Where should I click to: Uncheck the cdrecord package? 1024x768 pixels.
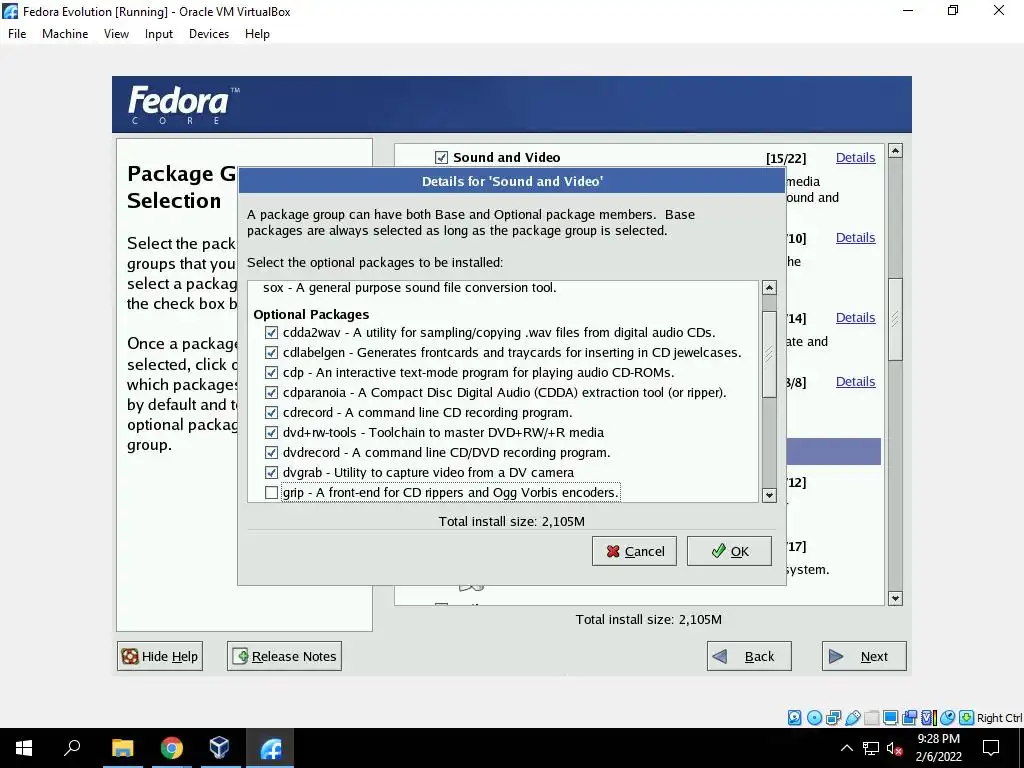[x=271, y=413]
